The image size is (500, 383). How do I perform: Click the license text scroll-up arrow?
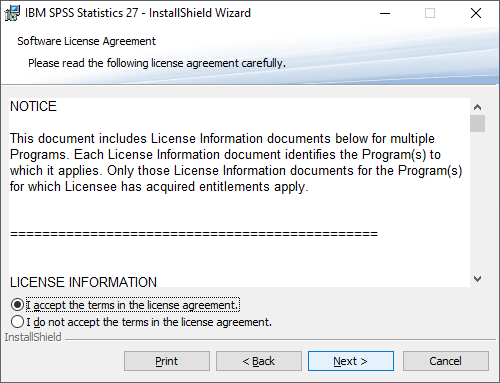(x=477, y=107)
